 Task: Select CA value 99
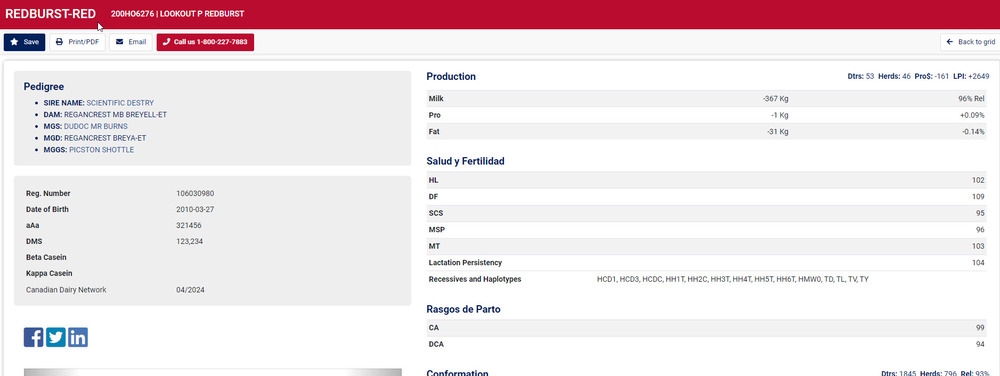click(981, 328)
